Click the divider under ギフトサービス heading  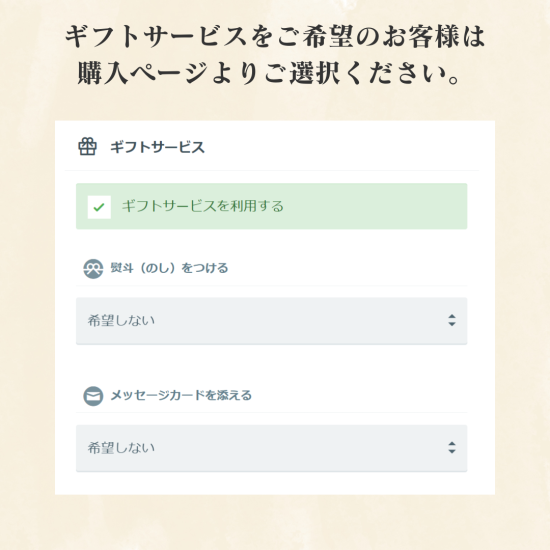(x=272, y=170)
